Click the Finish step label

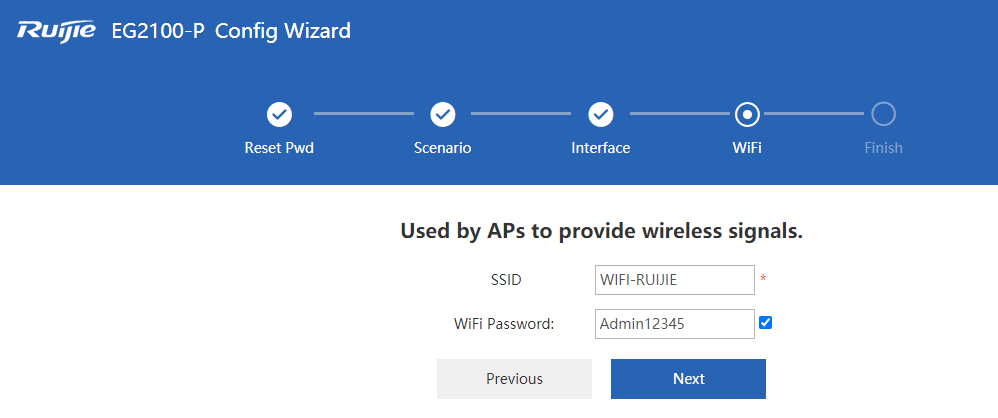[x=883, y=148]
